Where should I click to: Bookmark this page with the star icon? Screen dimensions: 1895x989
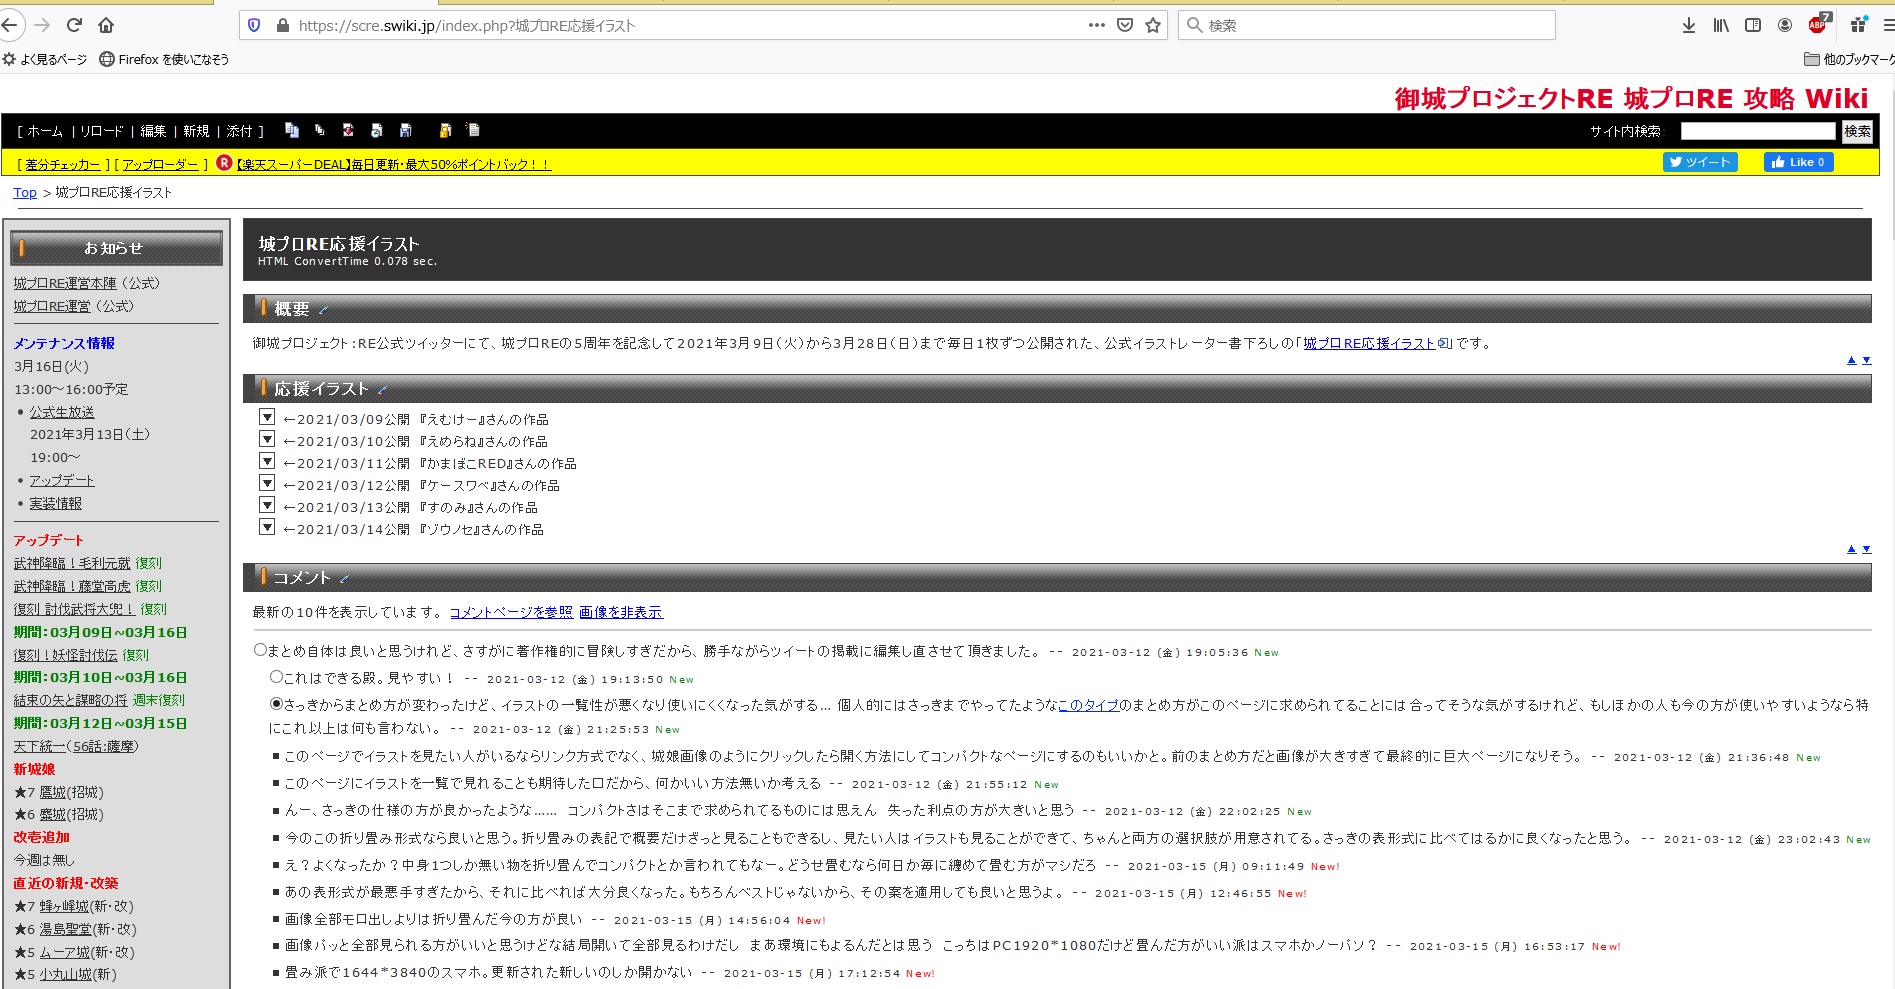1153,25
